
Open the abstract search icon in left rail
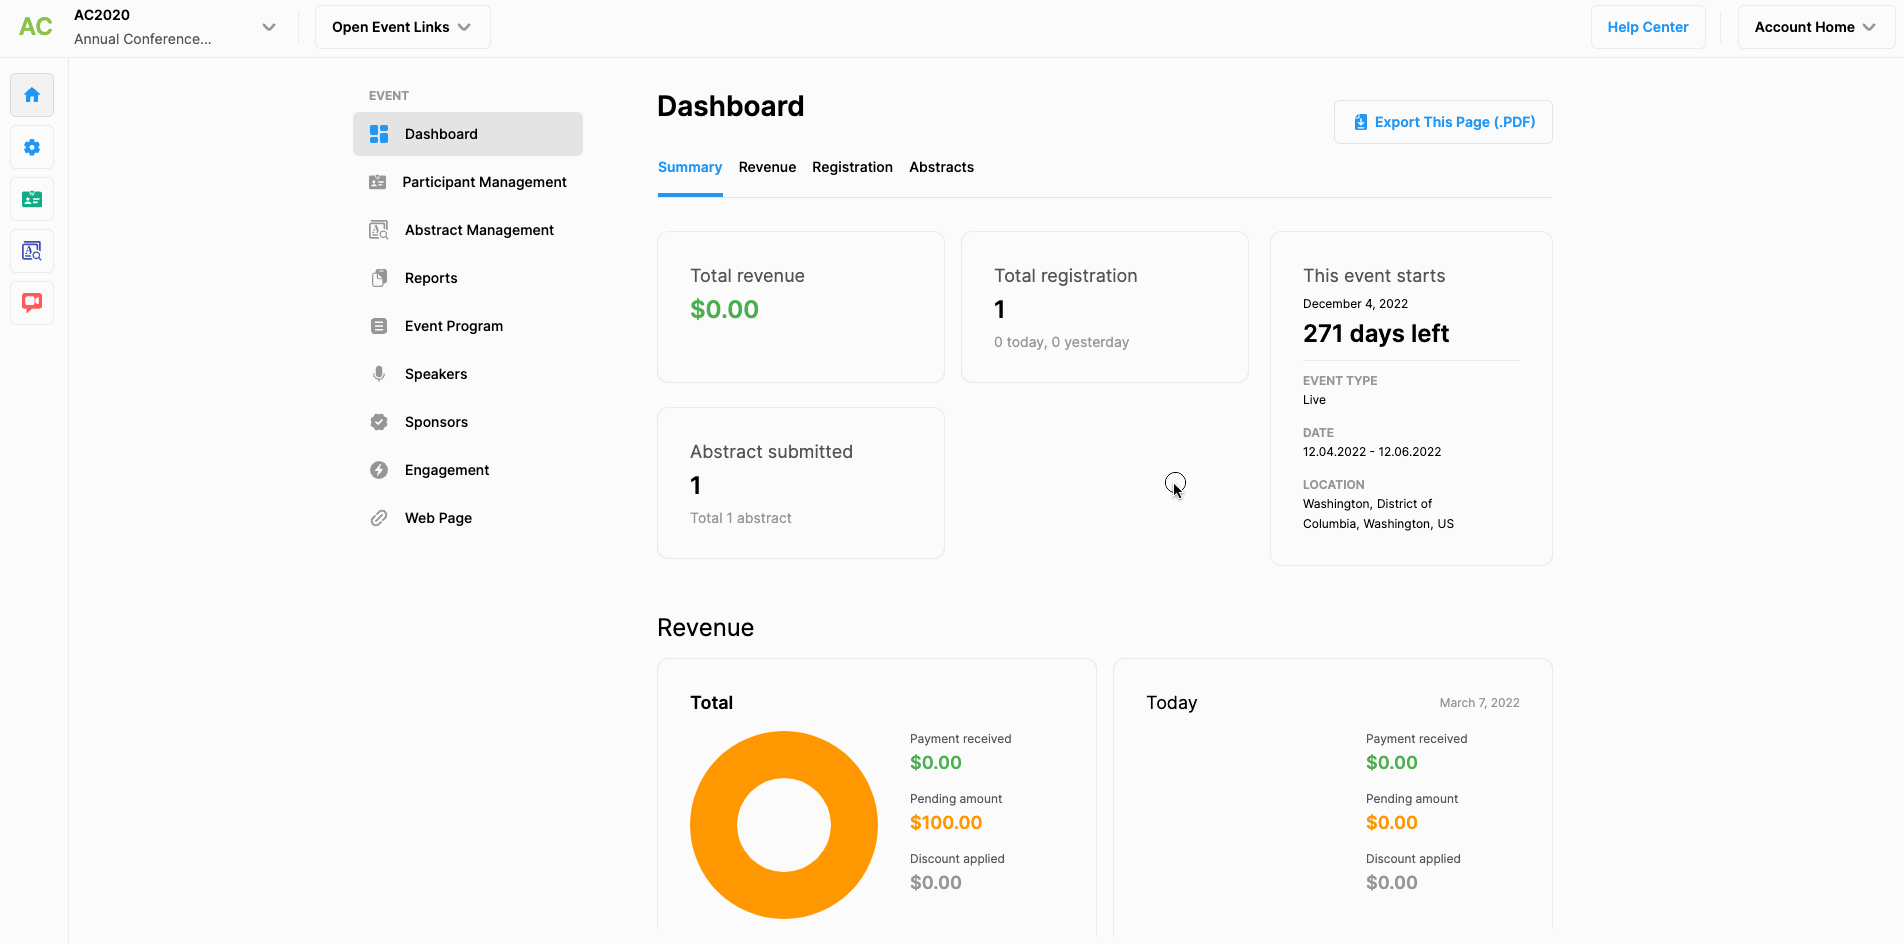click(x=32, y=251)
